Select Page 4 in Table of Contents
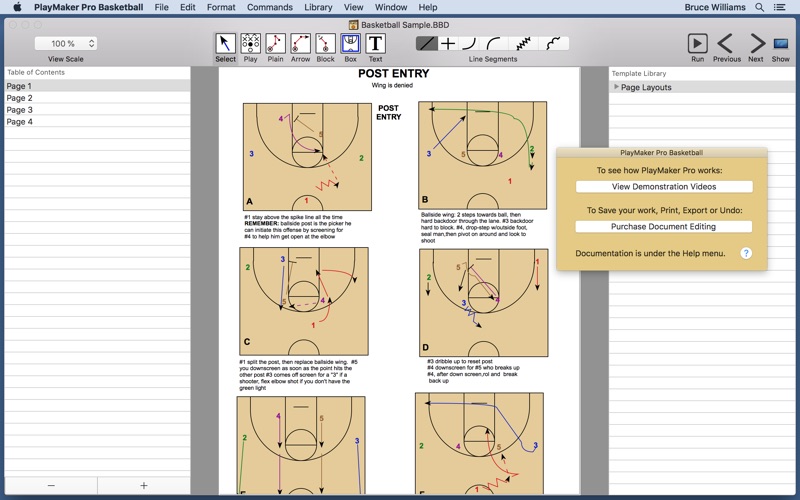Image resolution: width=800 pixels, height=500 pixels. pyautogui.click(x=97, y=121)
